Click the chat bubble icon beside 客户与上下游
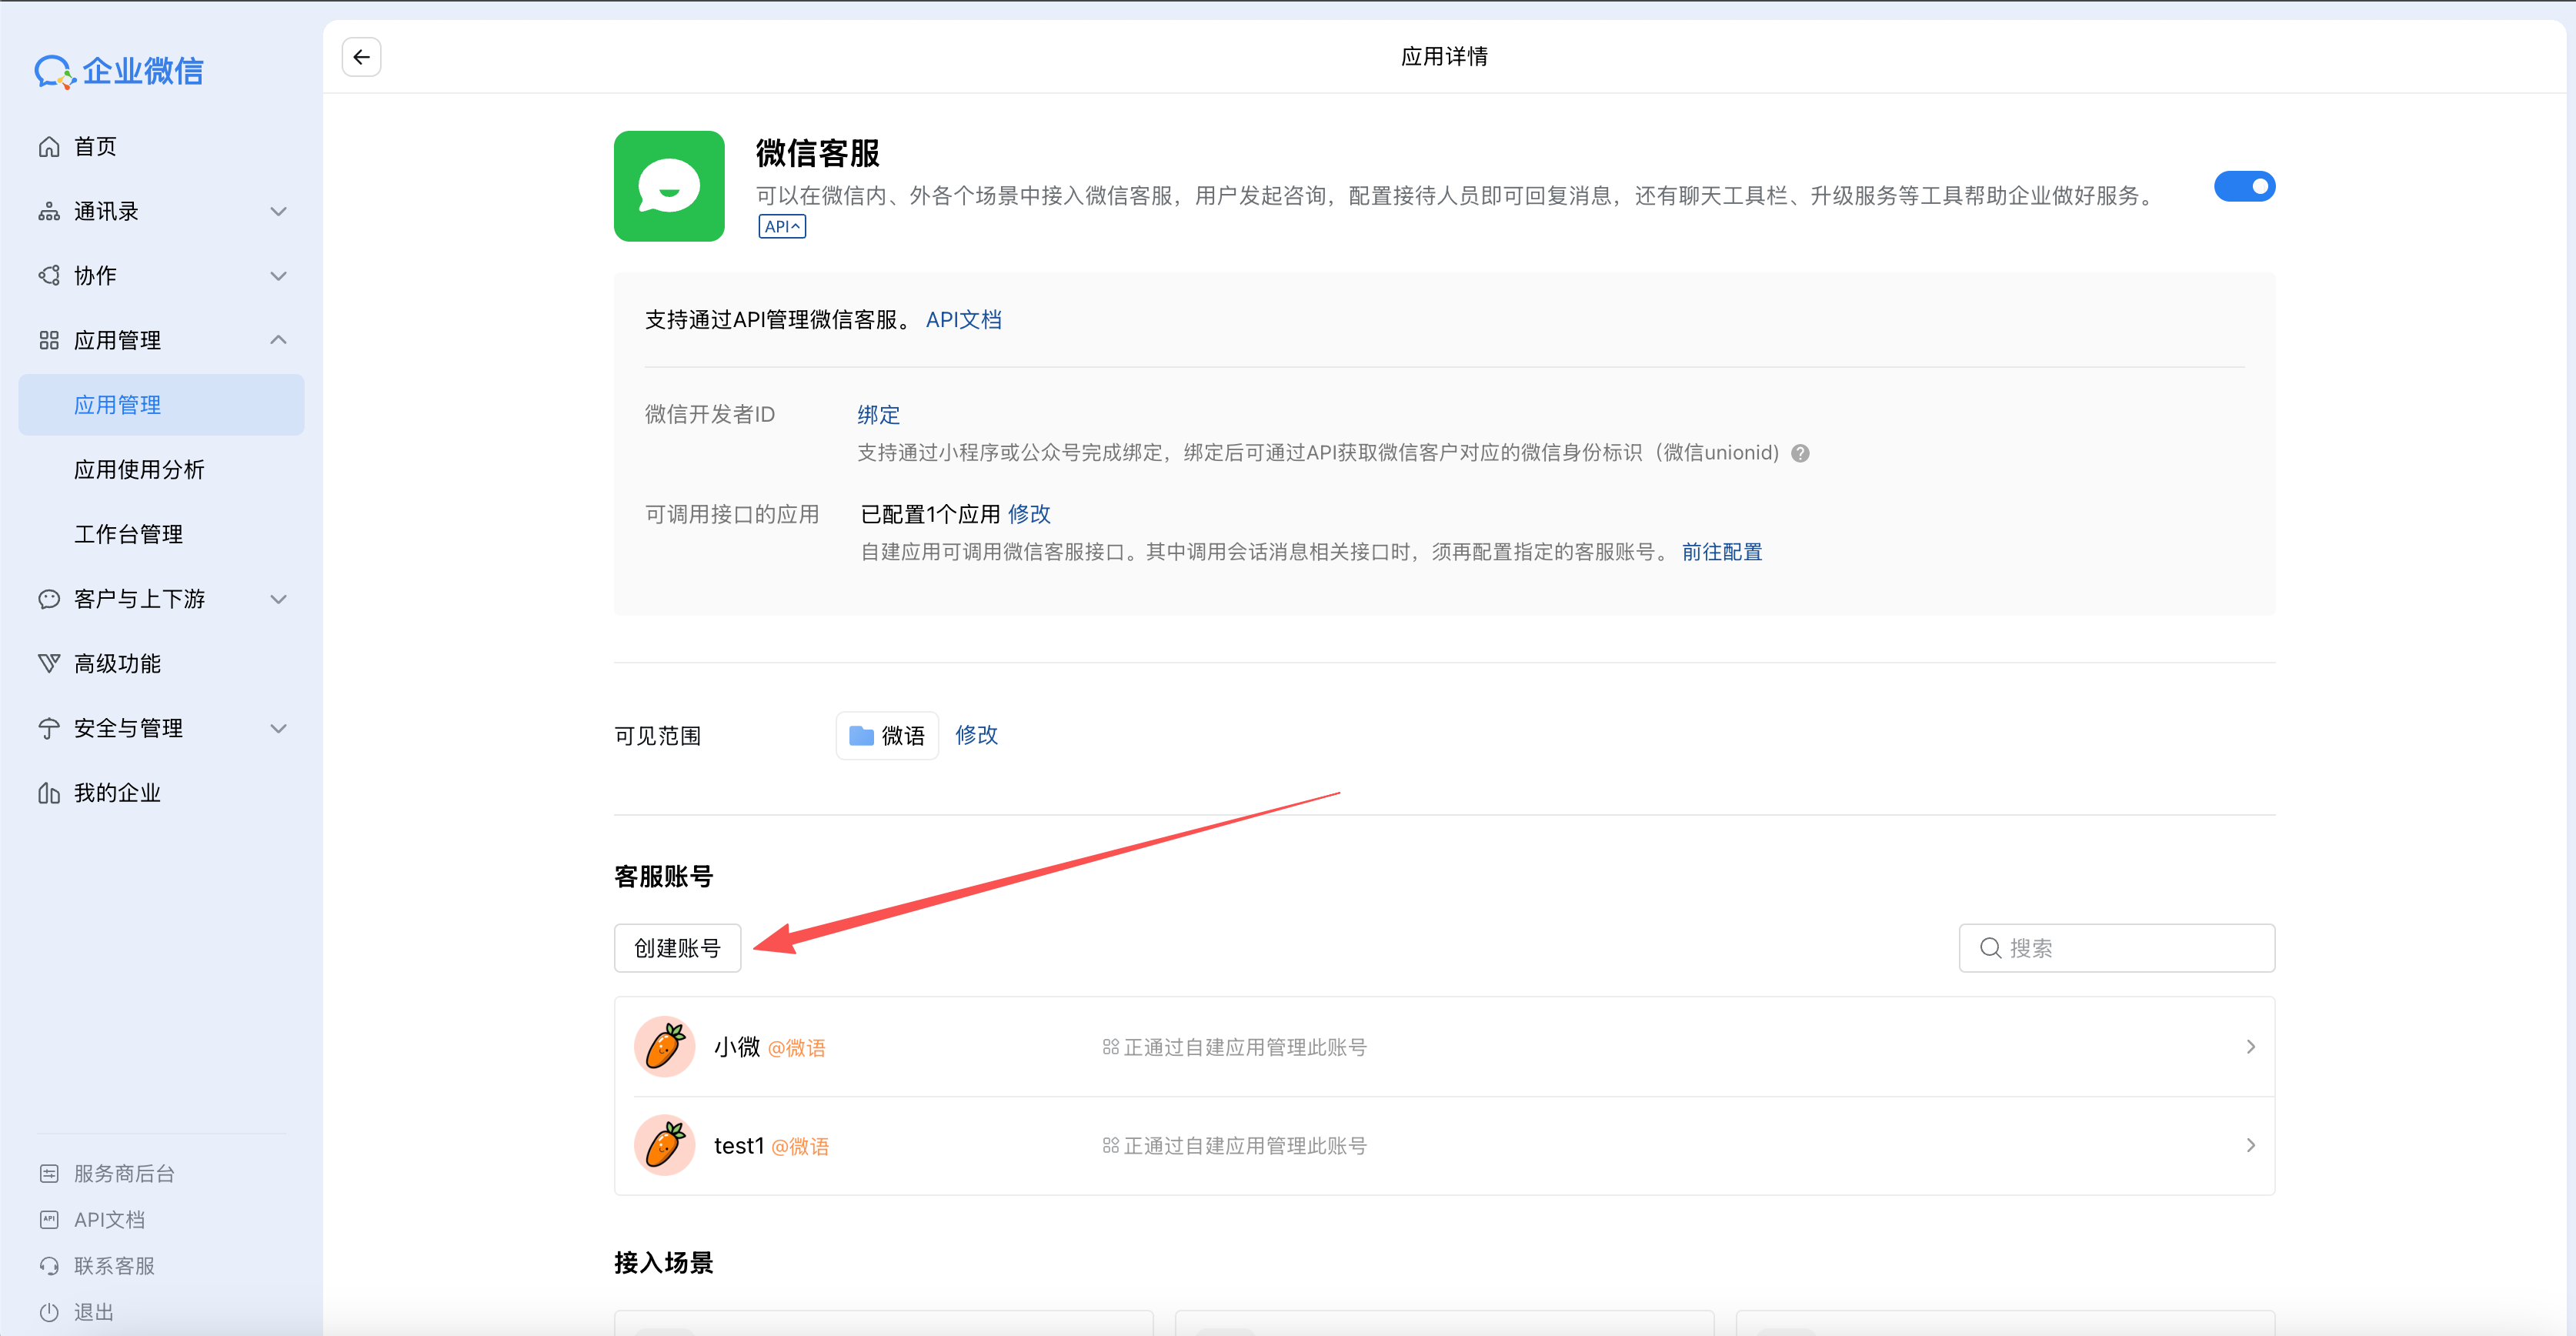 49,599
